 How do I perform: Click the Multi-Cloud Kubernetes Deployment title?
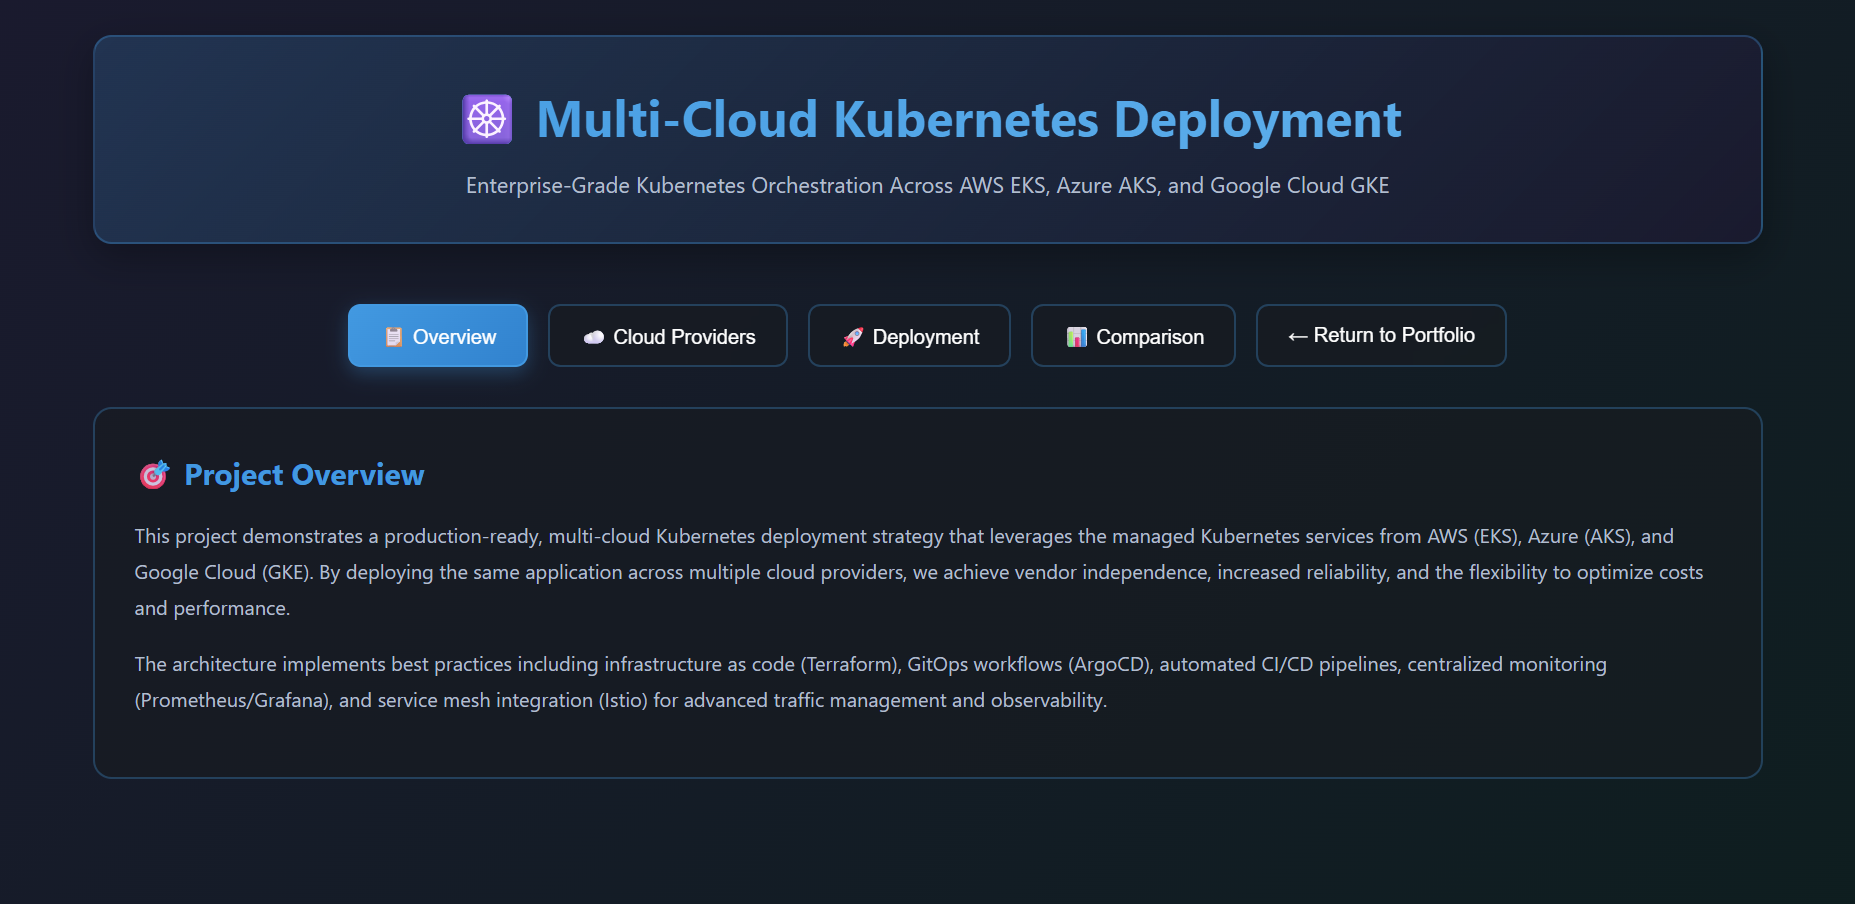coord(968,119)
